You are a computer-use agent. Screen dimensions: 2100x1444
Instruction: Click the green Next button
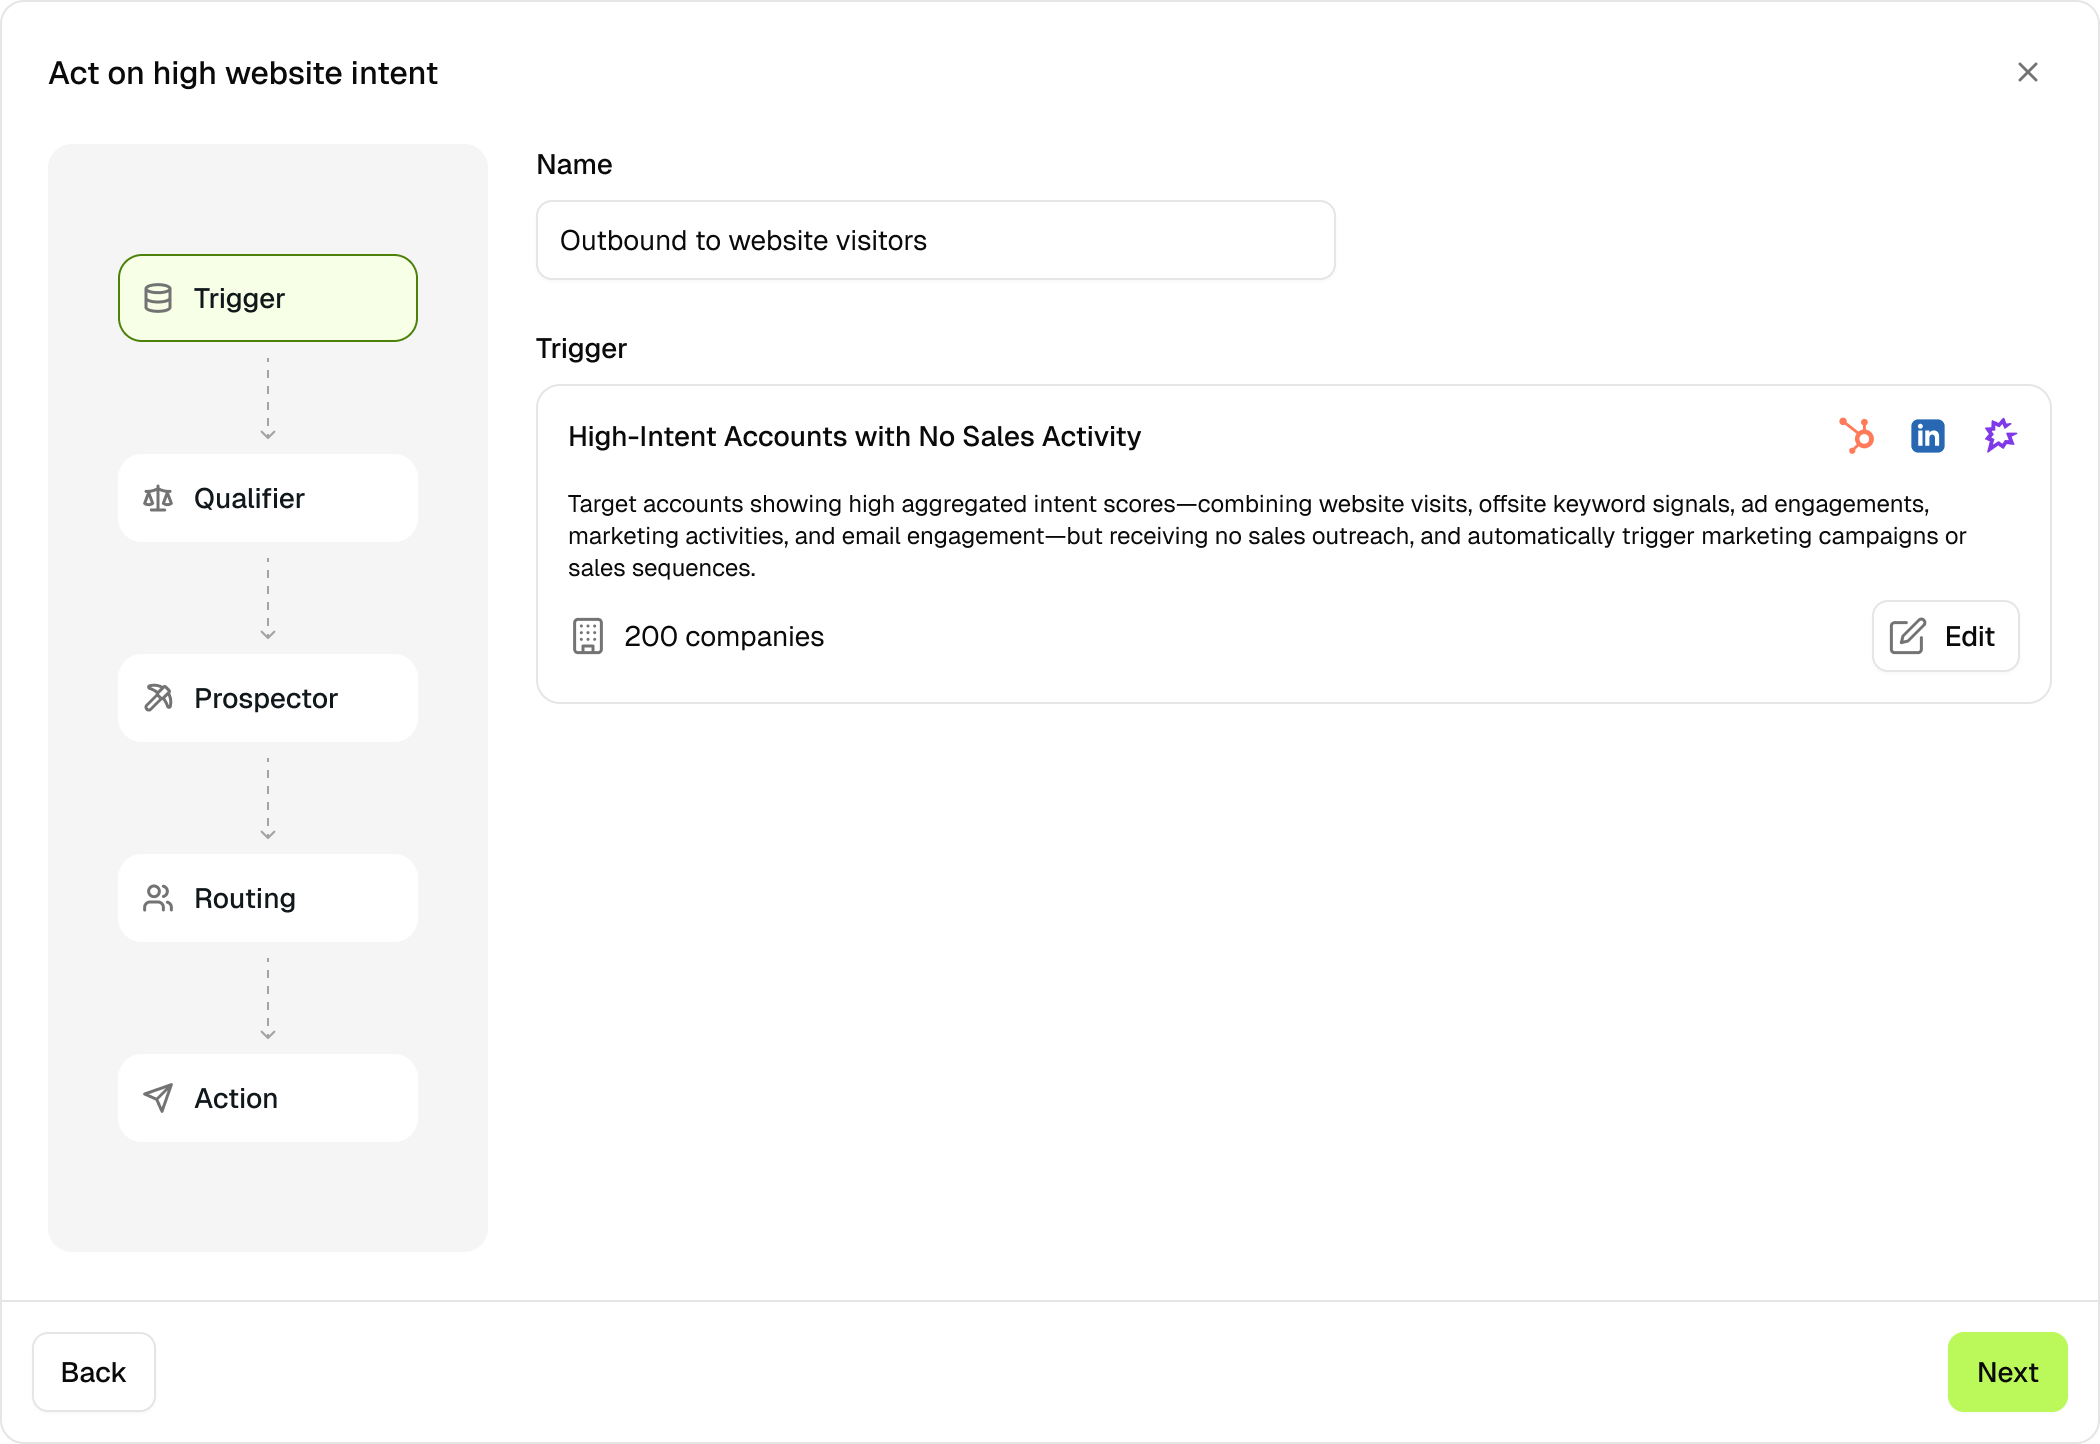(2006, 1372)
